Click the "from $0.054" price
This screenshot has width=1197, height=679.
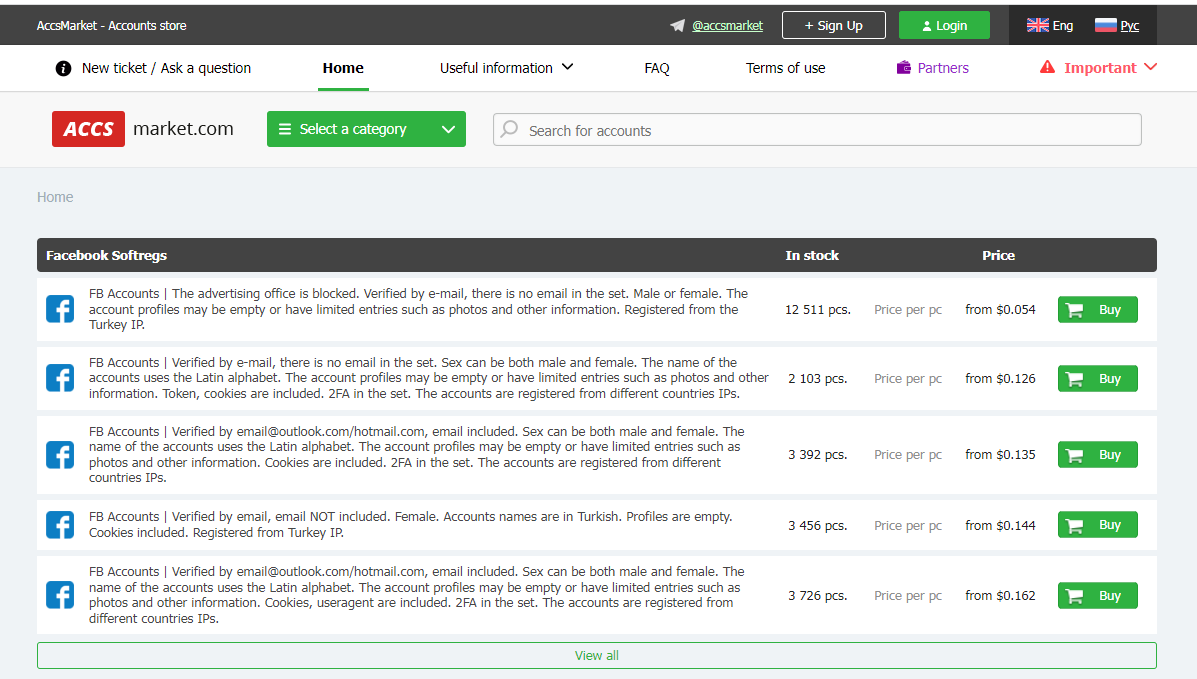coord(1000,309)
